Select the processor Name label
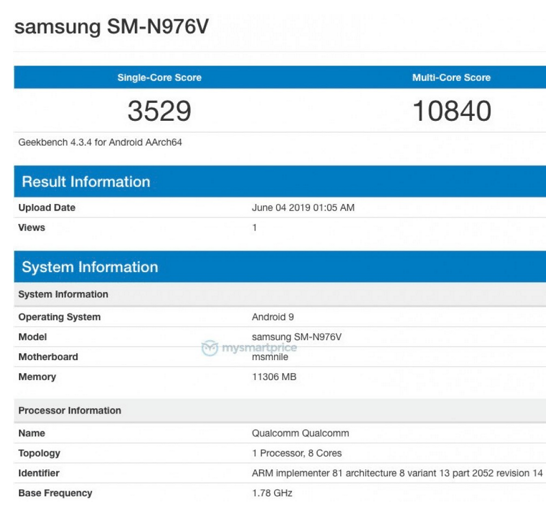560x514 pixels. [x=31, y=433]
